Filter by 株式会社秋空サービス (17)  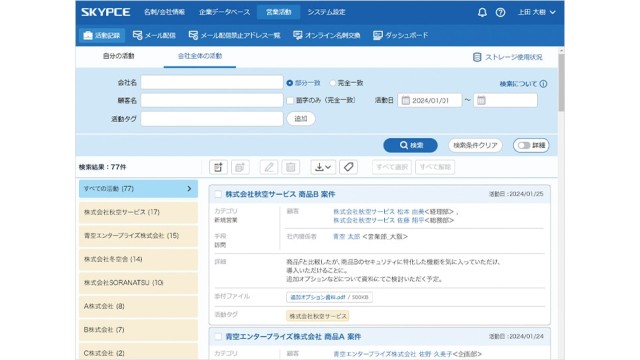tap(138, 212)
